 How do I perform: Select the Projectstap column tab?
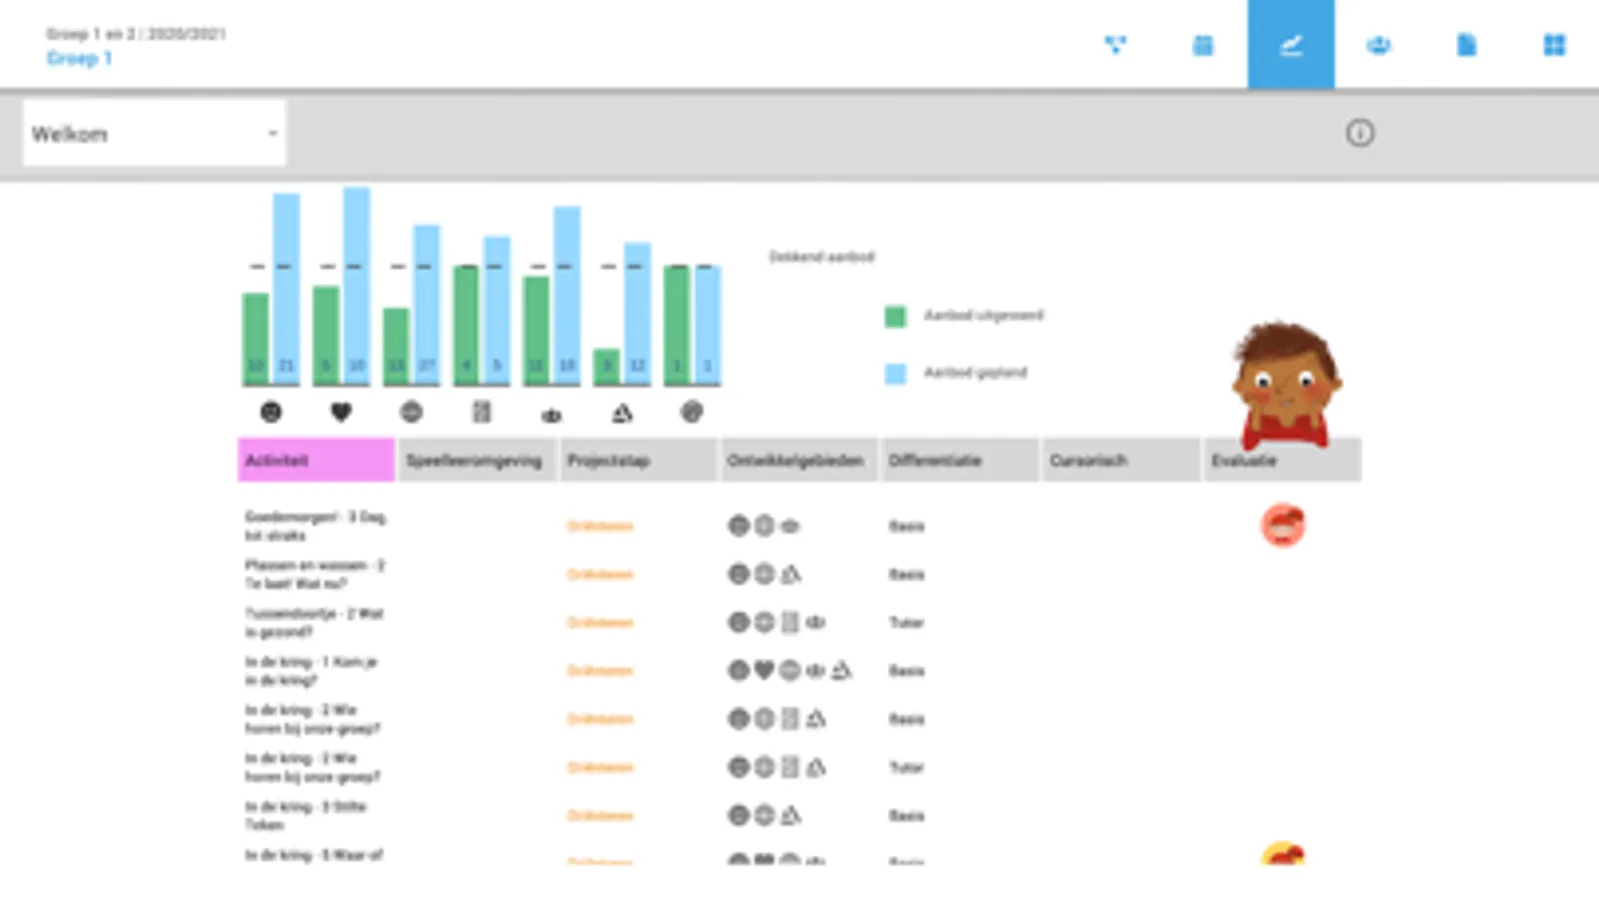click(638, 460)
